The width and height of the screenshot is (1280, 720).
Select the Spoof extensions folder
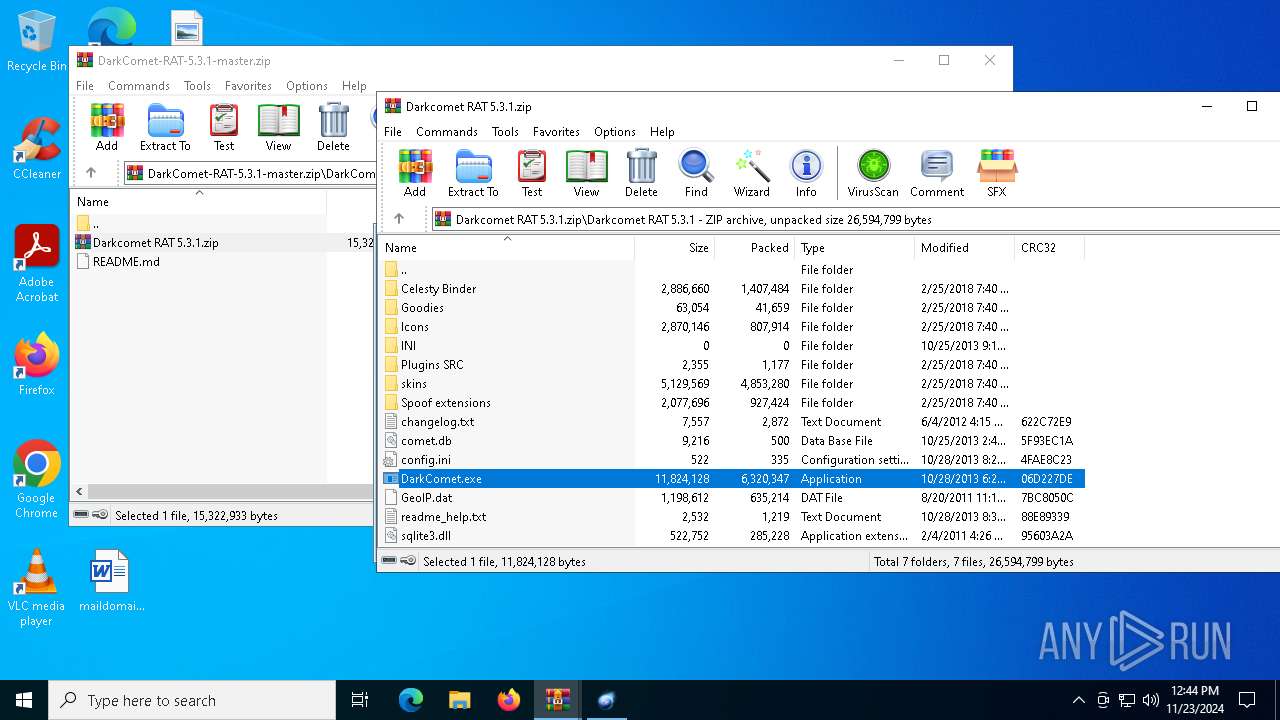446,402
